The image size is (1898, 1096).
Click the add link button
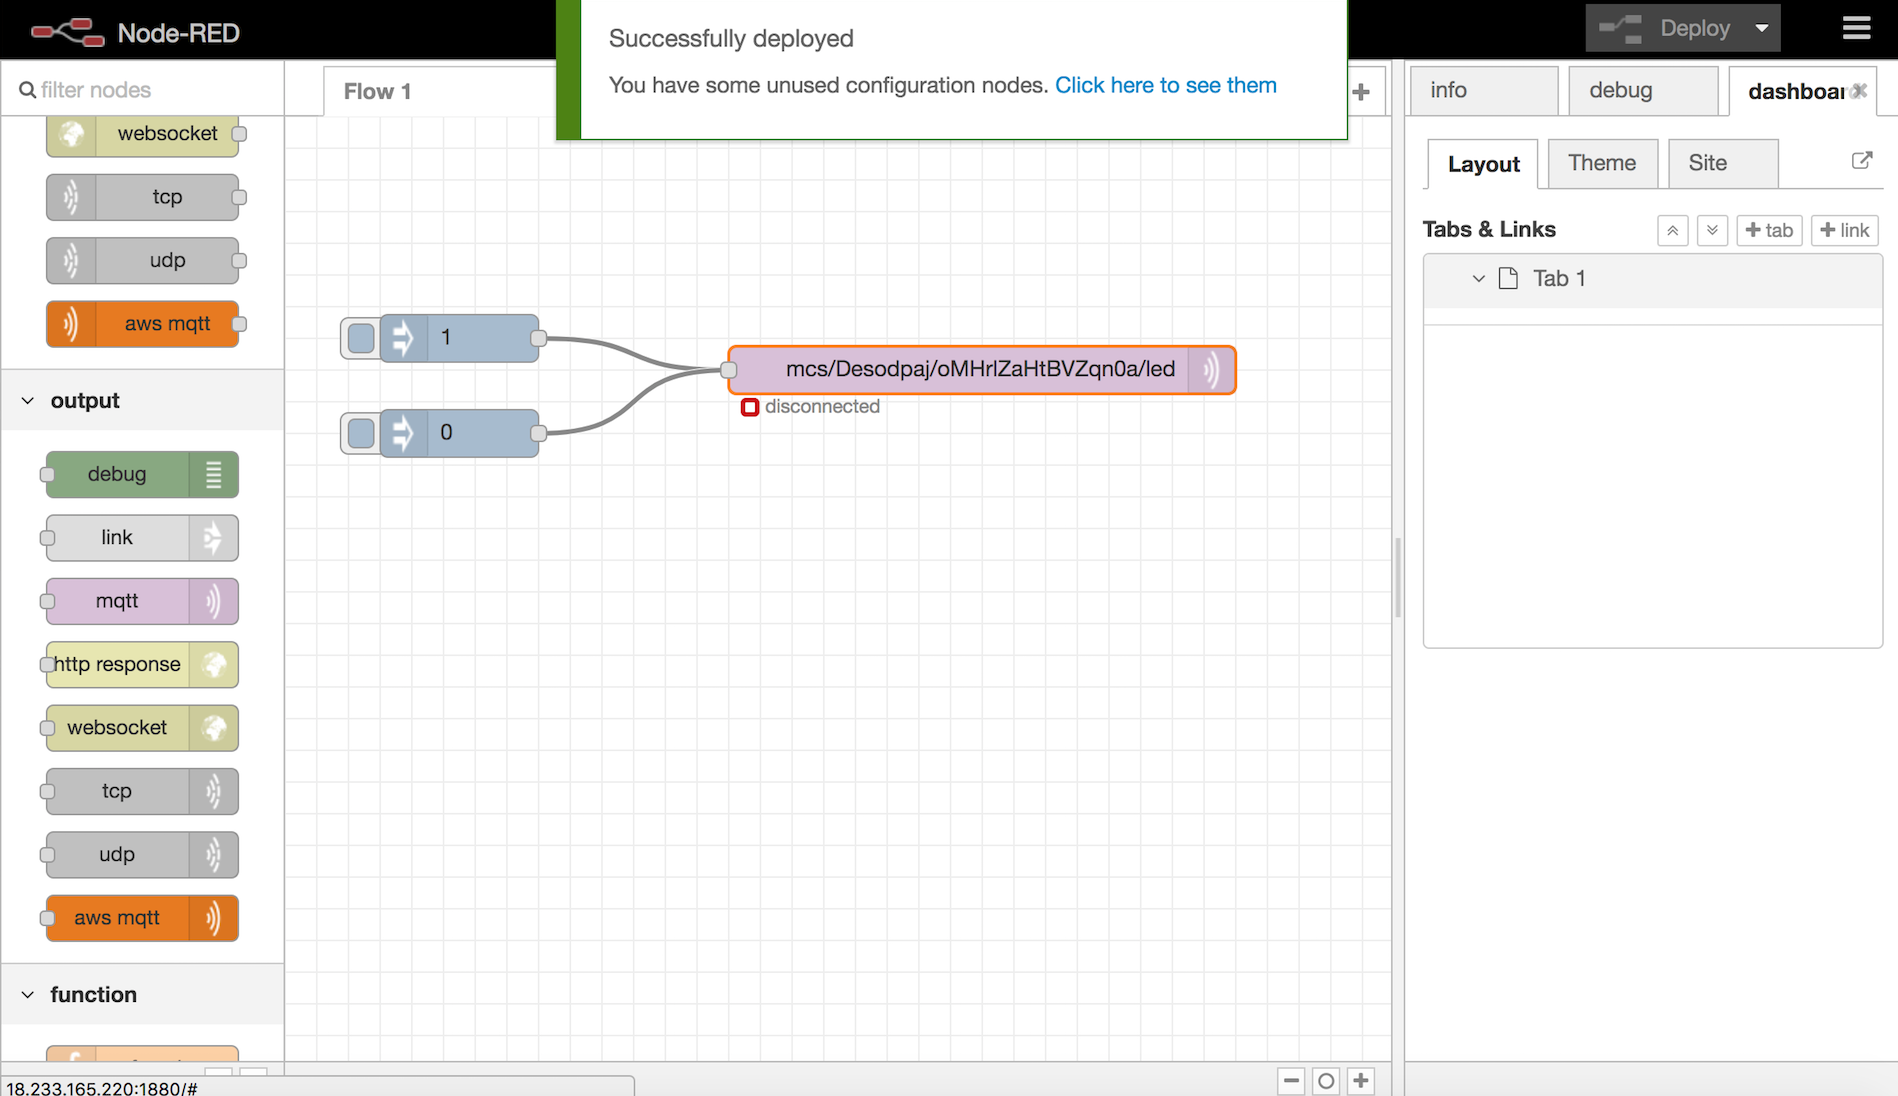point(1845,230)
